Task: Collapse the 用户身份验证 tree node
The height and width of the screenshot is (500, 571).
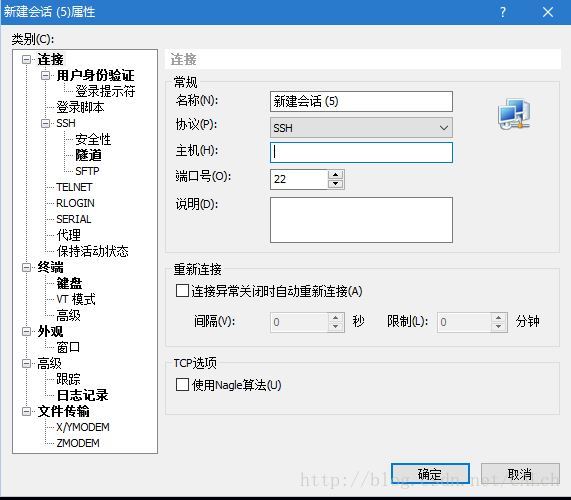Action: pyautogui.click(x=45, y=75)
